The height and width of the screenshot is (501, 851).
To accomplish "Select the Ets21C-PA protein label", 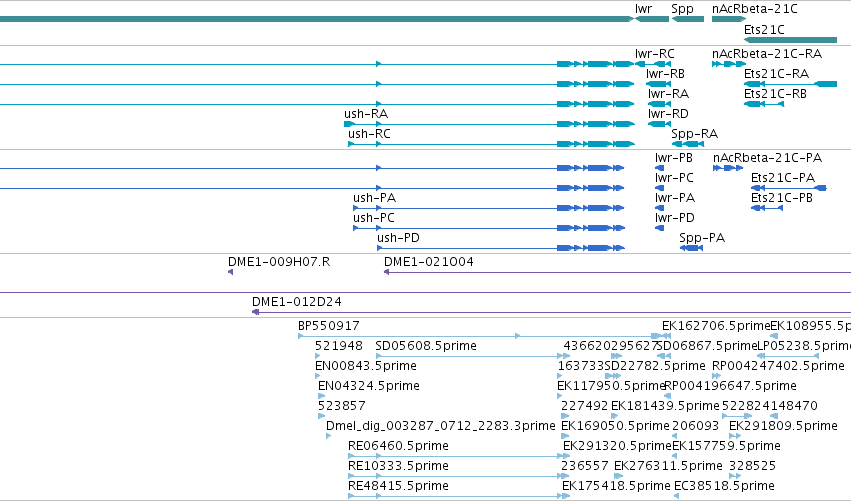I will (783, 178).
